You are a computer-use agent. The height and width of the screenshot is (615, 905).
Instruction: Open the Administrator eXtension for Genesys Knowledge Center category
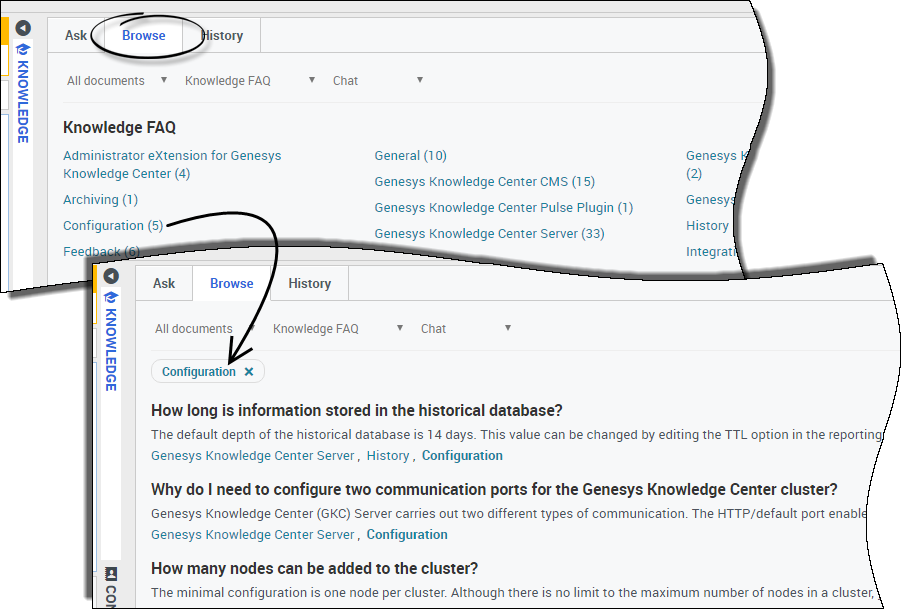pyautogui.click(x=172, y=164)
